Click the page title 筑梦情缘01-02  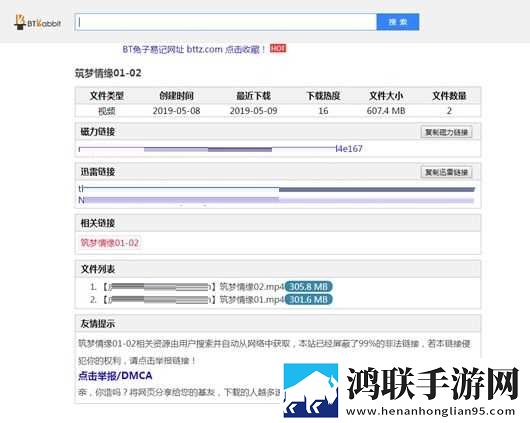pyautogui.click(x=108, y=73)
